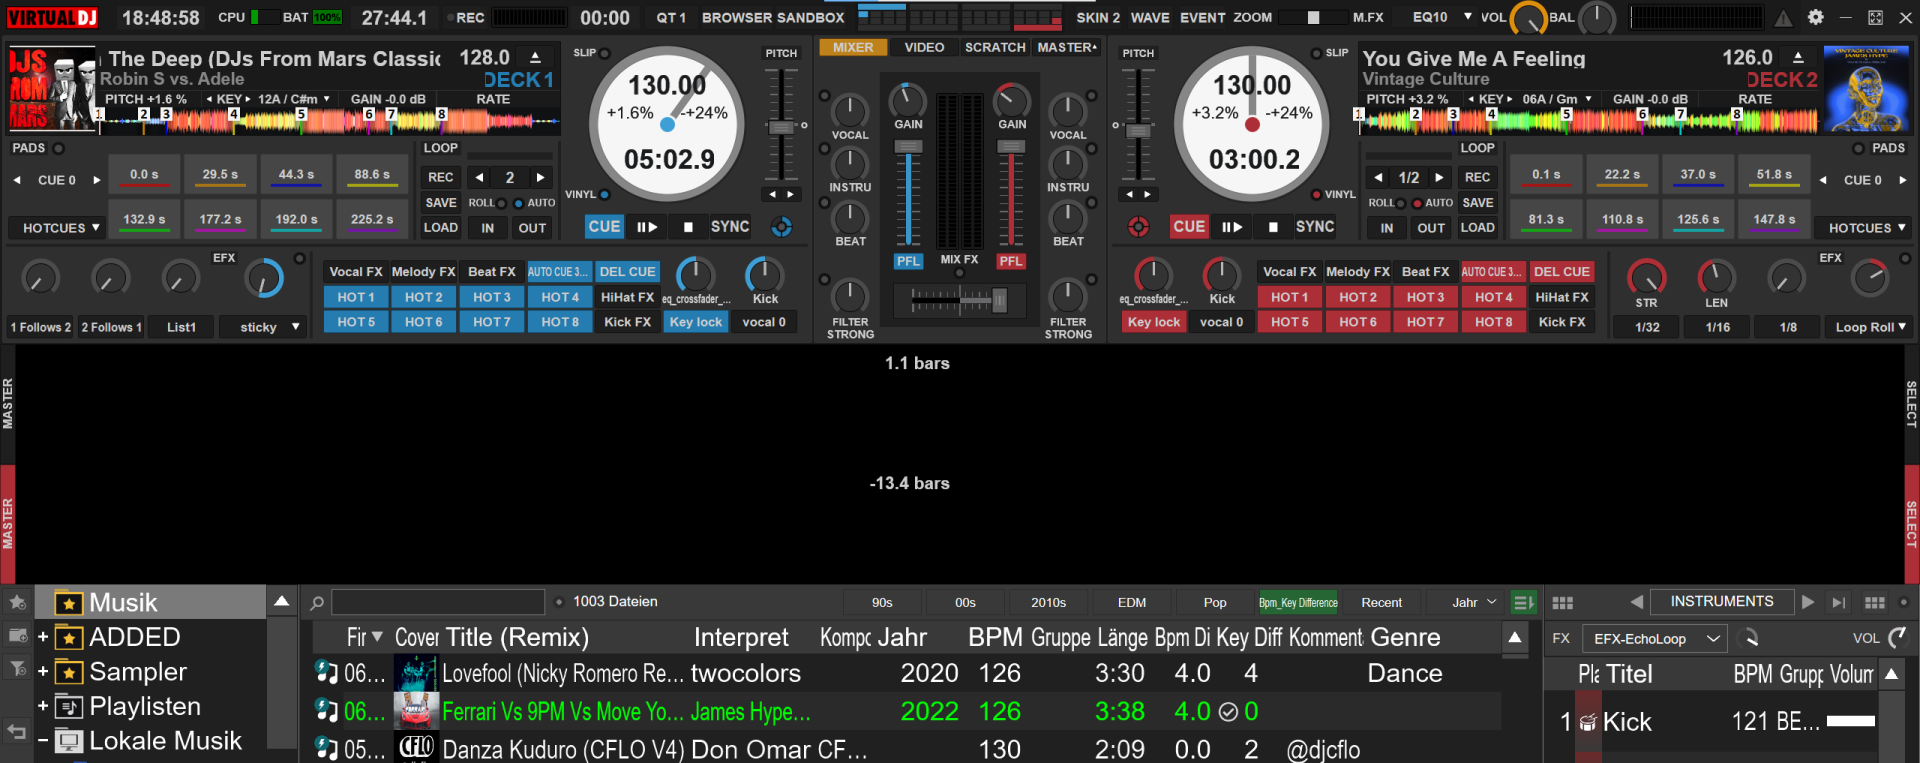Select Danza Kuduro (CFLO V4) track row
Screen dimensions: 1920x763
coord(905,749)
